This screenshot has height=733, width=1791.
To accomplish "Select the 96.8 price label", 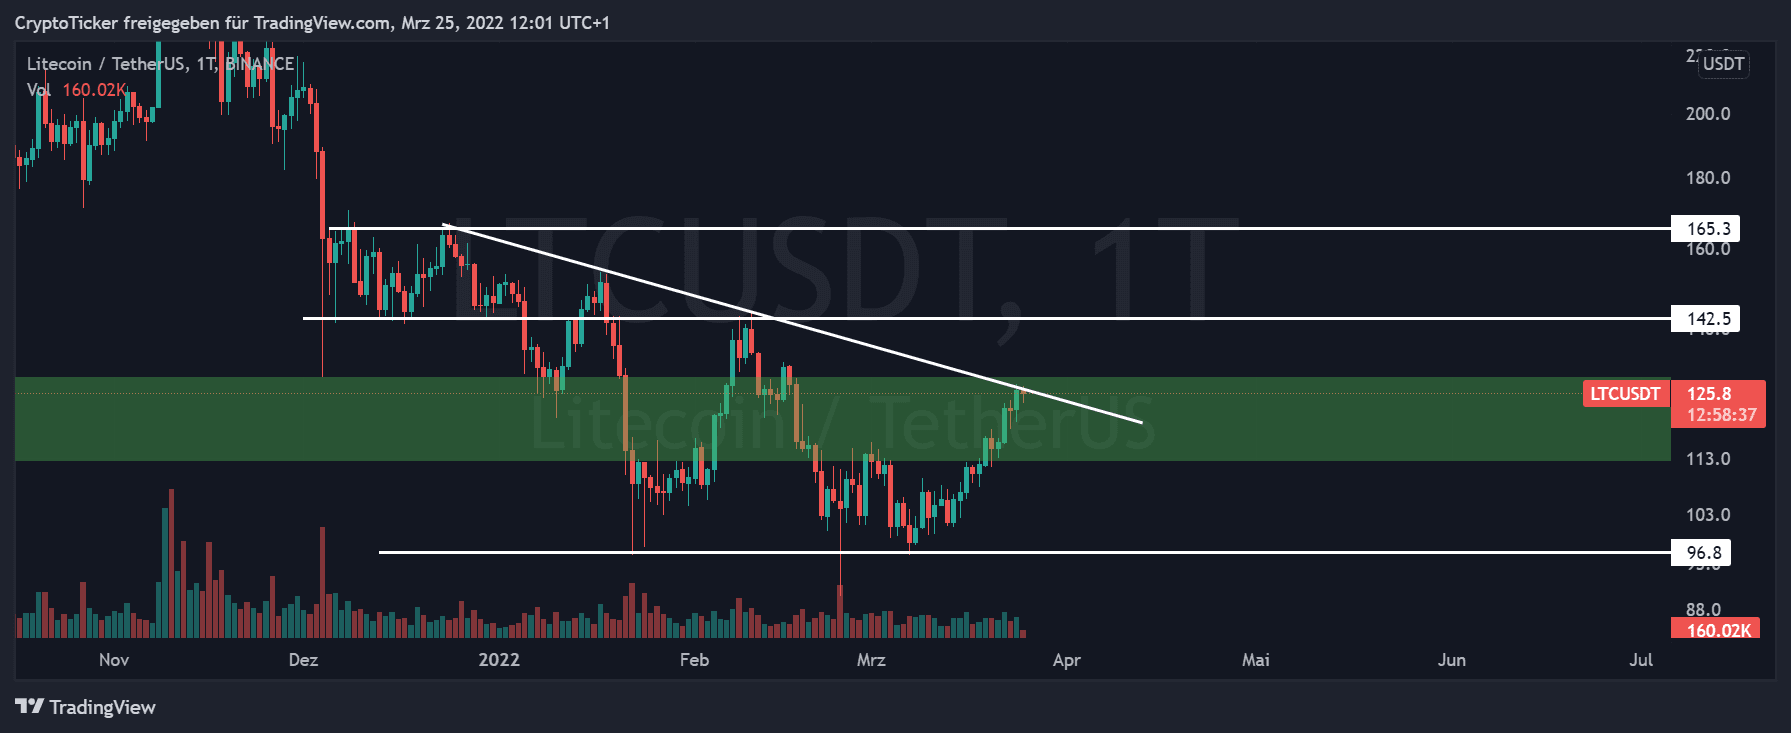I will pyautogui.click(x=1702, y=553).
